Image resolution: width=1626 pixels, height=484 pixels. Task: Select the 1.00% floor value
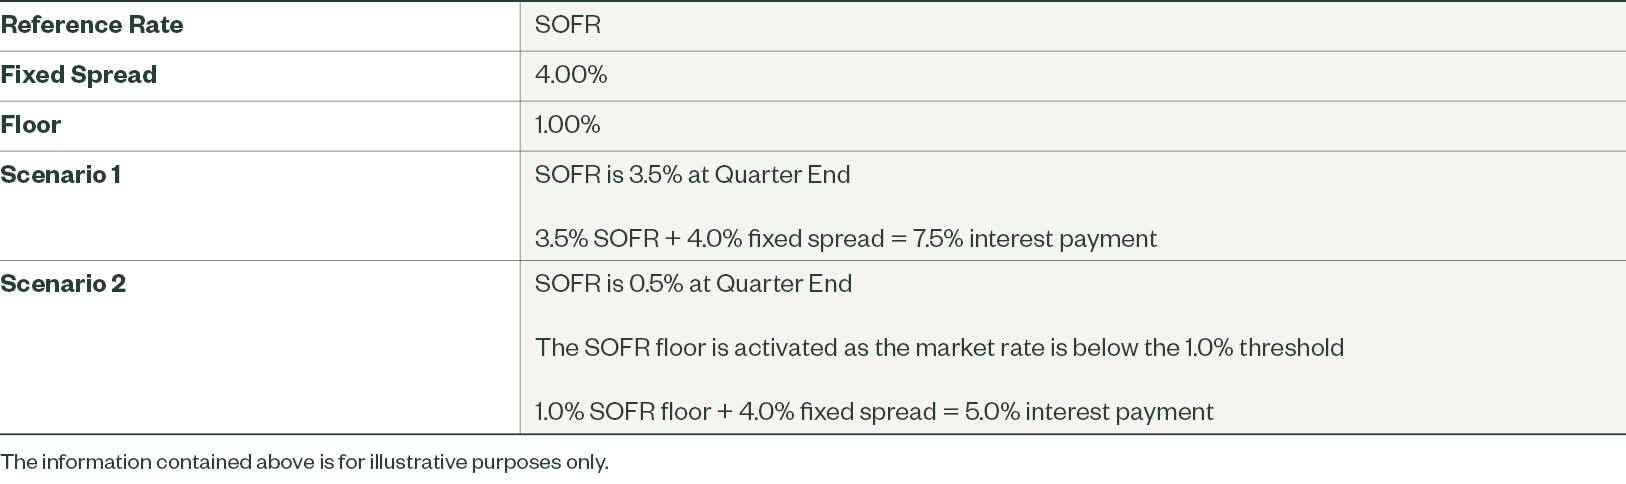[x=567, y=125]
